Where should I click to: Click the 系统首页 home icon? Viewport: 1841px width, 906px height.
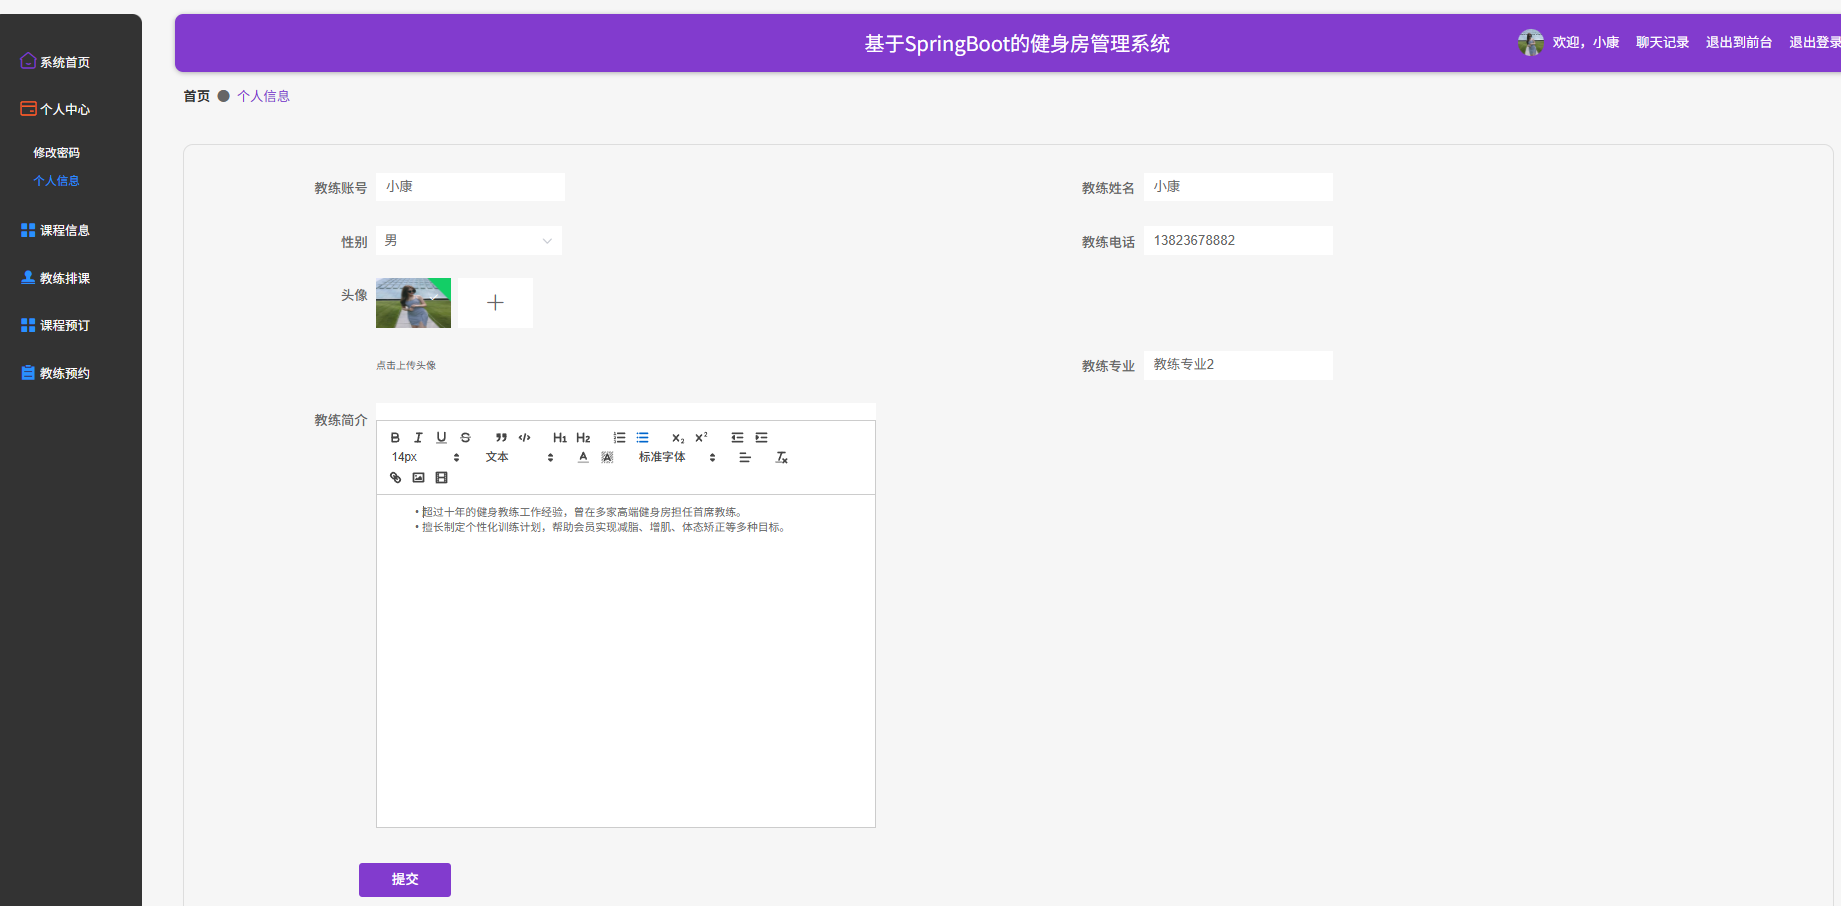28,61
